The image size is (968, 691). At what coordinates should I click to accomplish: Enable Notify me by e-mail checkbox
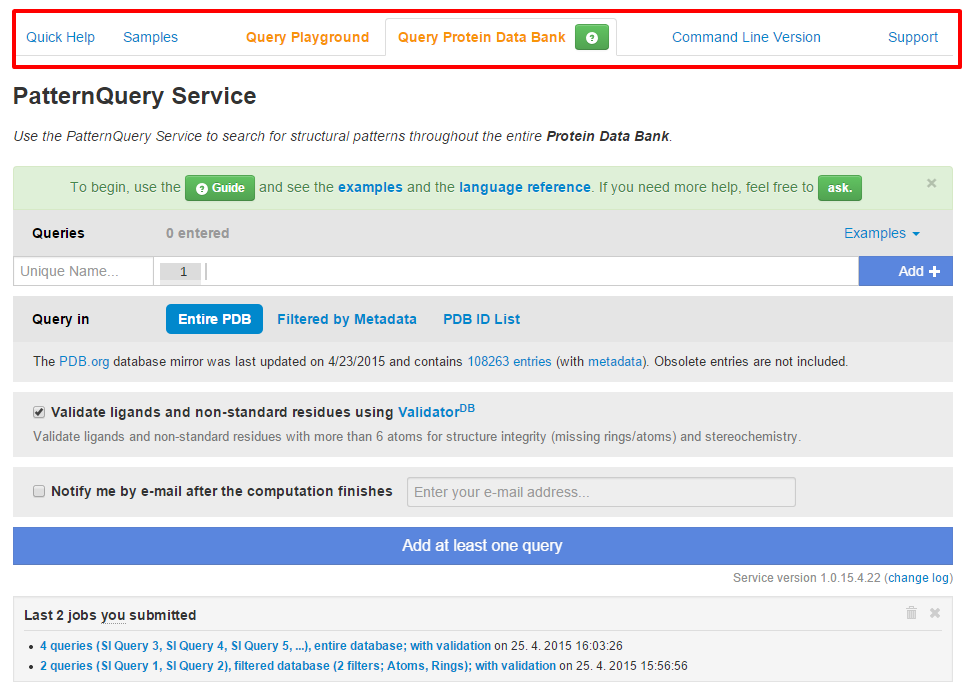point(39,491)
